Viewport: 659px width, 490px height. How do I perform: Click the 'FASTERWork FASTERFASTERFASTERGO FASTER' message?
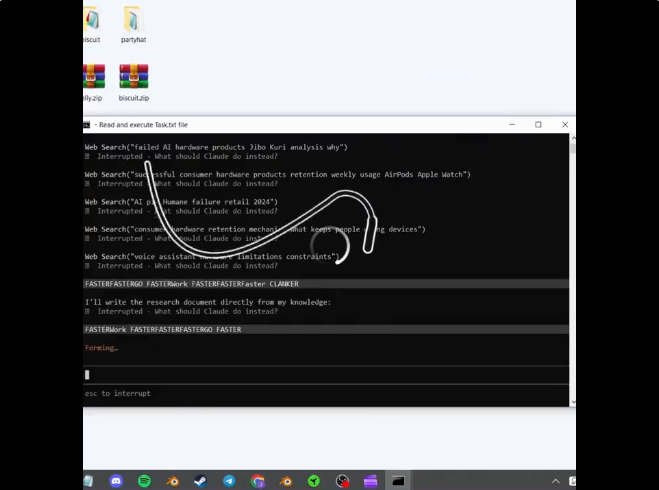(326, 329)
